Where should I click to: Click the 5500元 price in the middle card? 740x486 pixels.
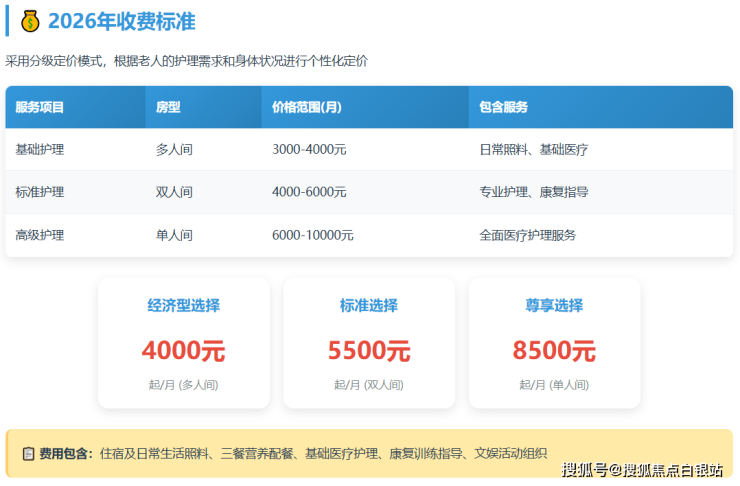369,351
